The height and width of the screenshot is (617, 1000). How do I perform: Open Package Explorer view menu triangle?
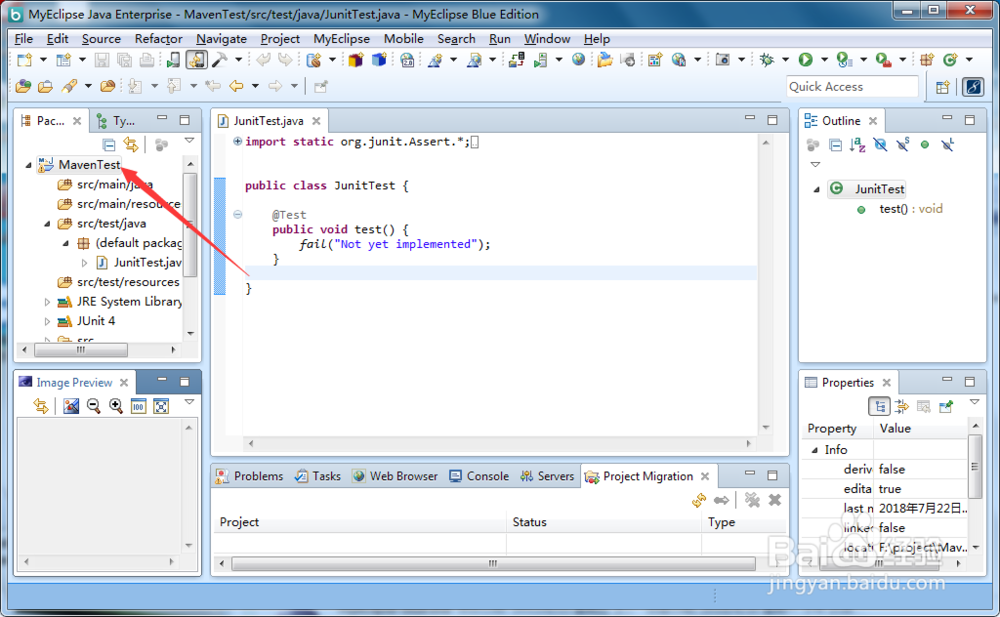[x=189, y=141]
